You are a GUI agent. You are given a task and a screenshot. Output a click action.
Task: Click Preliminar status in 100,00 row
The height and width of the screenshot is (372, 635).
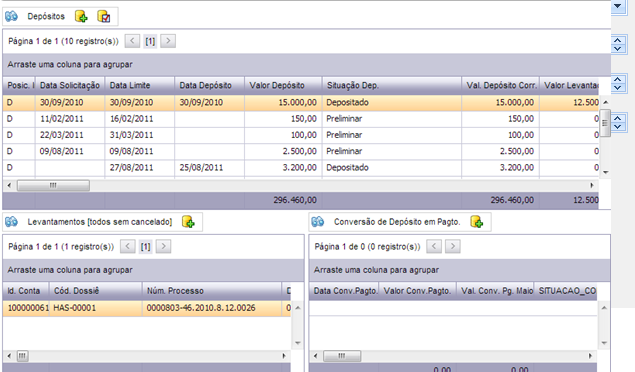point(392,135)
